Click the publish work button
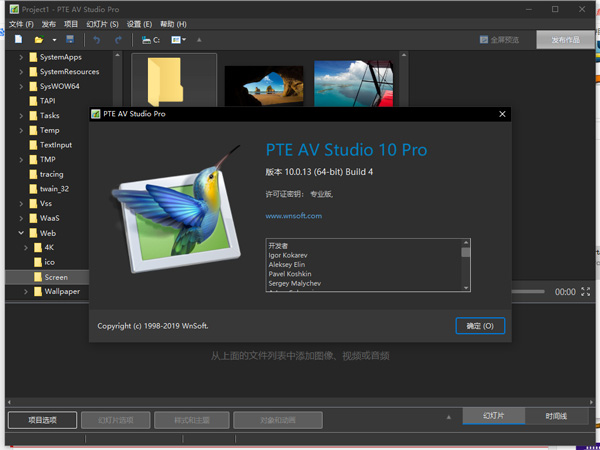The image size is (600, 450). (565, 40)
